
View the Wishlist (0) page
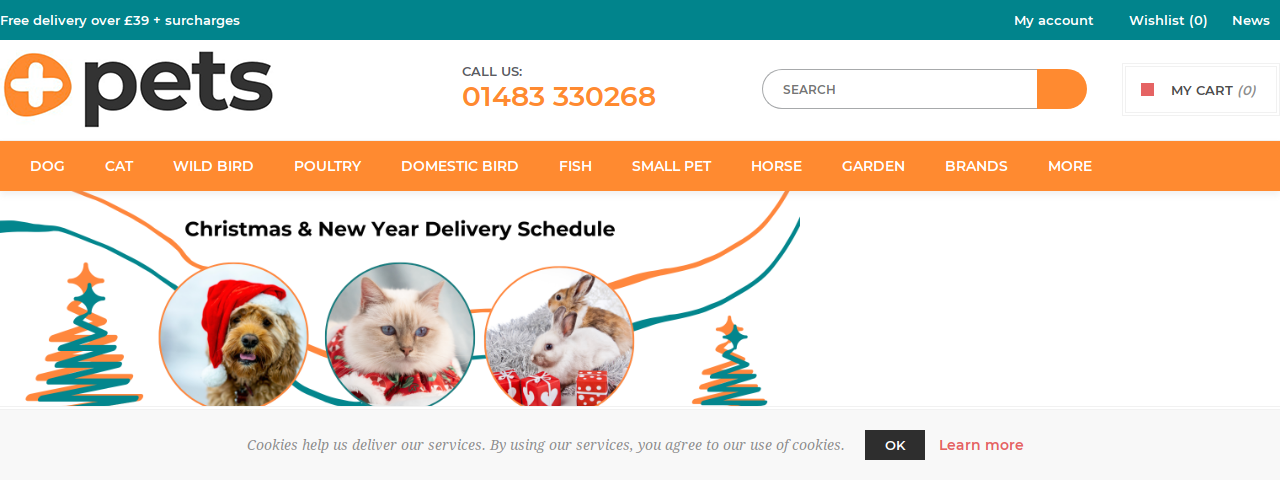[x=1168, y=20]
